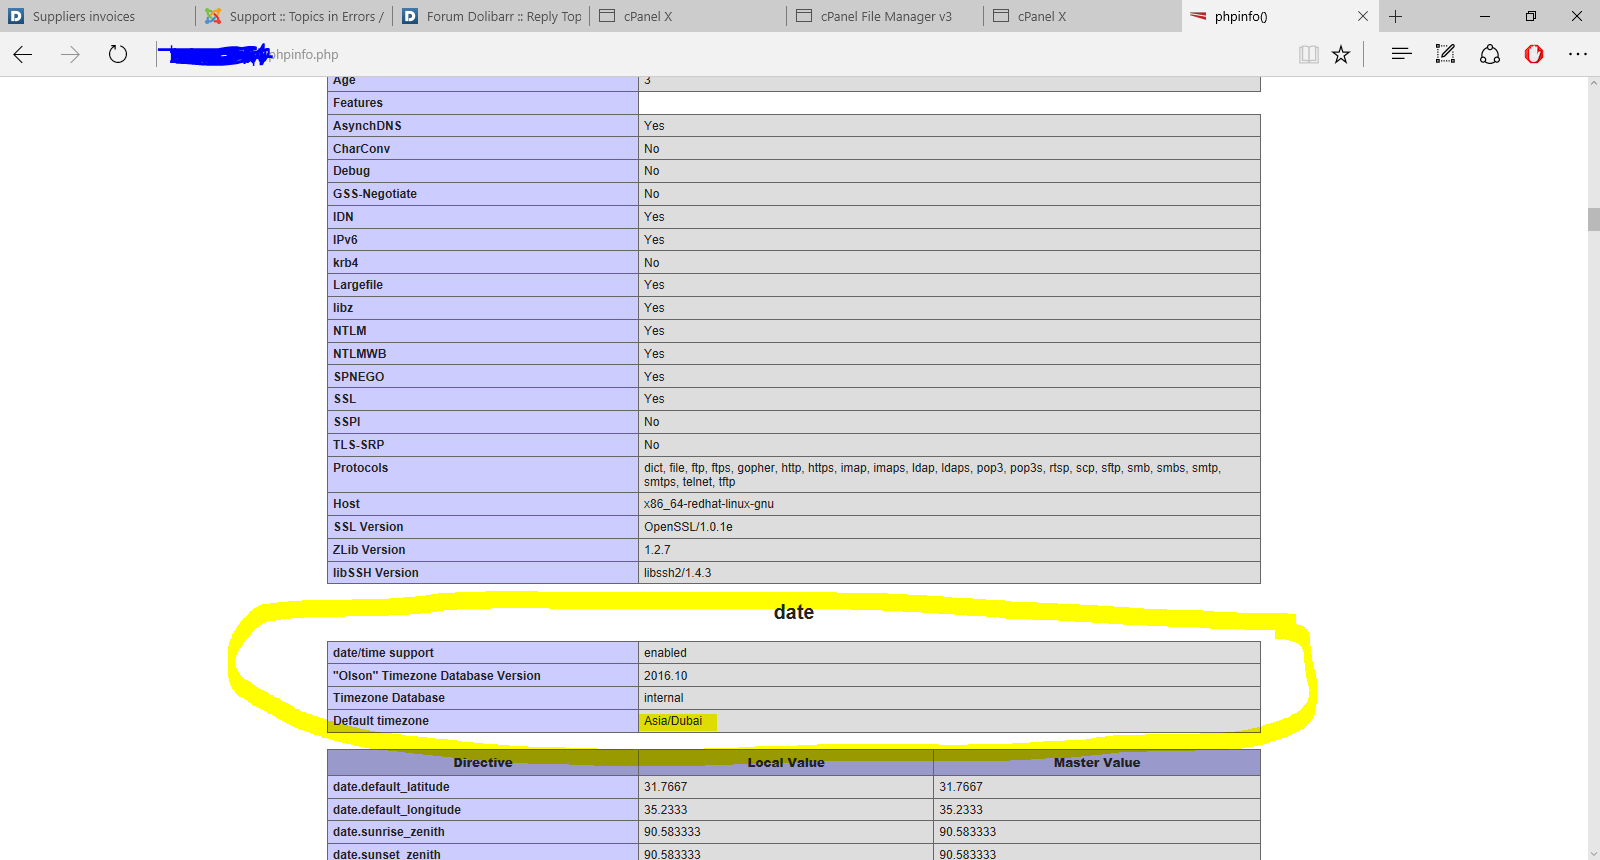Refresh the phpinfo page
Image resolution: width=1600 pixels, height=860 pixels.
pos(118,55)
